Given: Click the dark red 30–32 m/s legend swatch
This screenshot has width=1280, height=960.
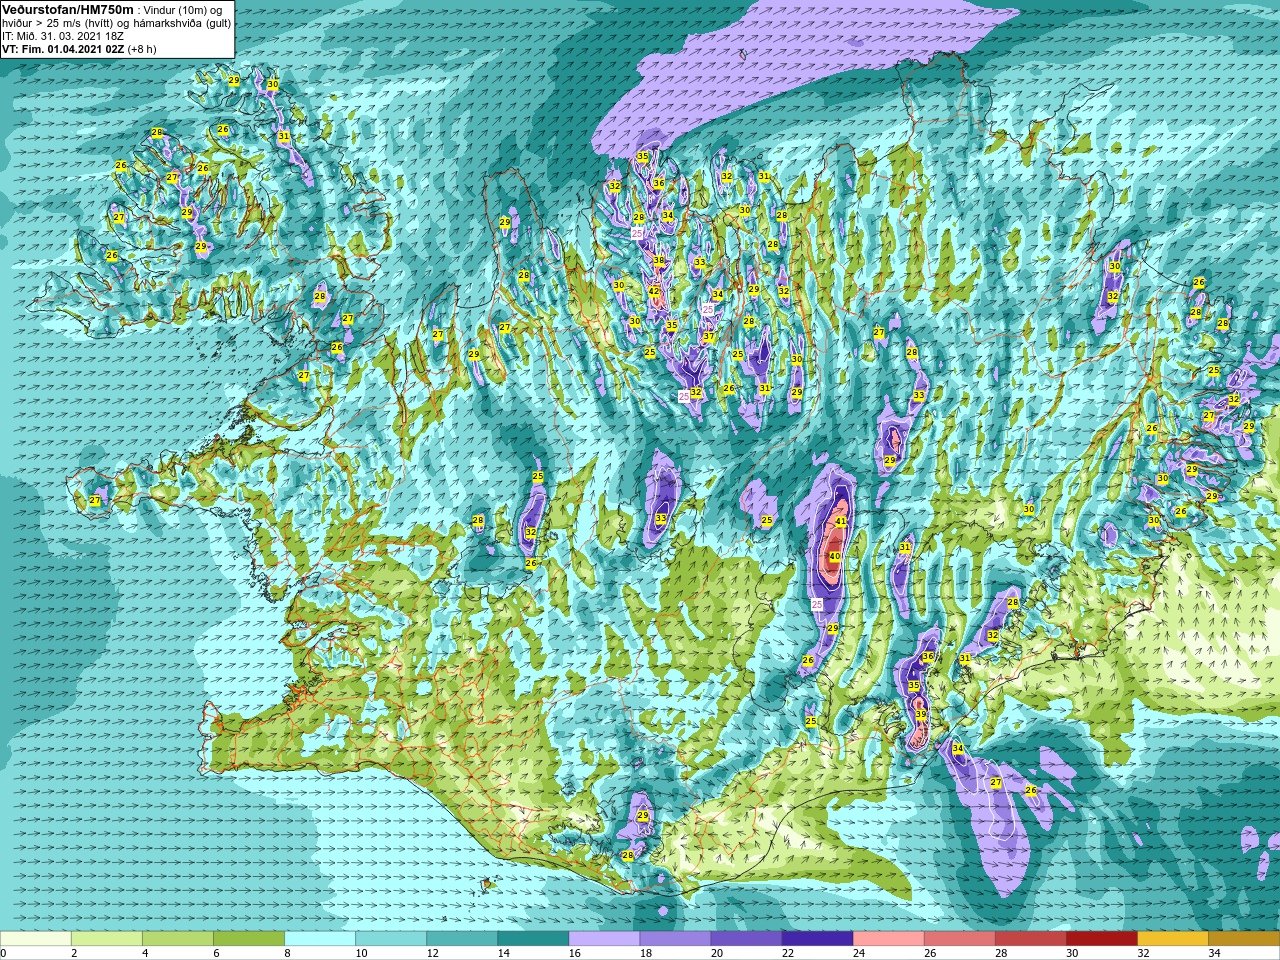Looking at the screenshot, I should (x=1101, y=939).
